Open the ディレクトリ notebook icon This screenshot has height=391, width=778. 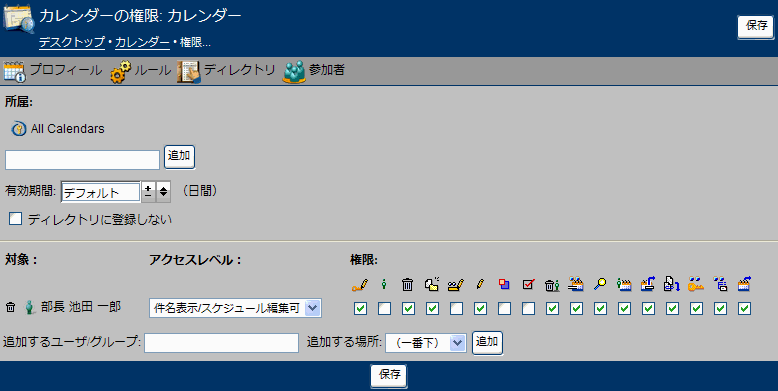(x=189, y=71)
